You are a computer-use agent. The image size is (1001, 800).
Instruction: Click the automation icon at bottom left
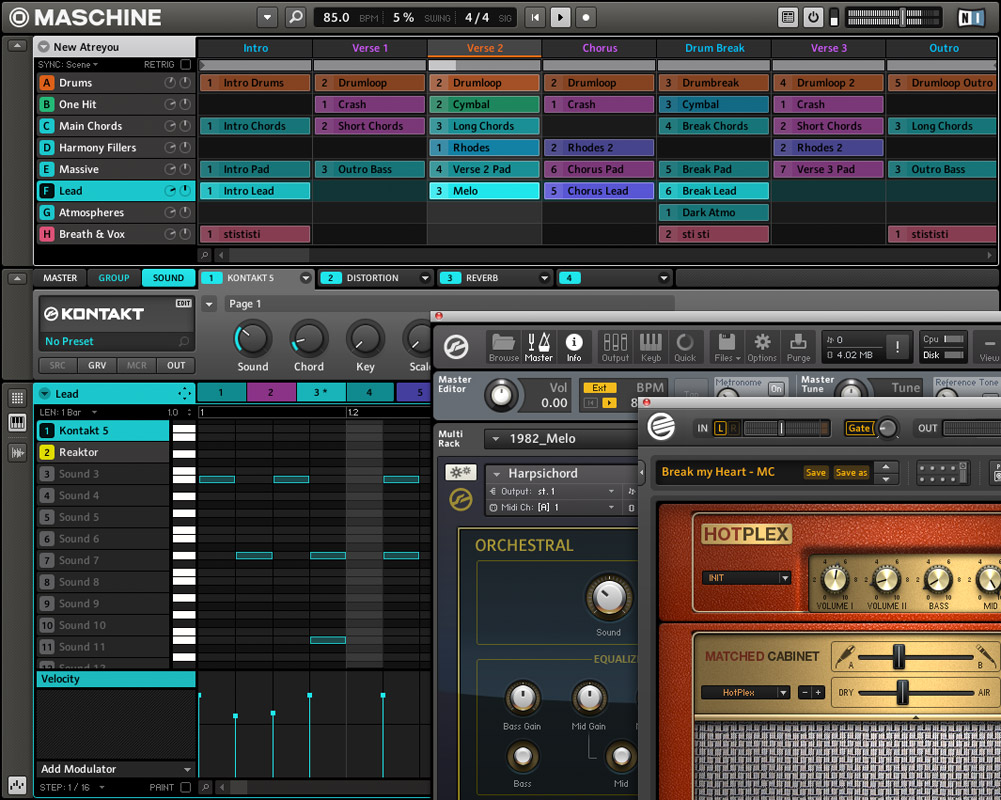pos(17,785)
